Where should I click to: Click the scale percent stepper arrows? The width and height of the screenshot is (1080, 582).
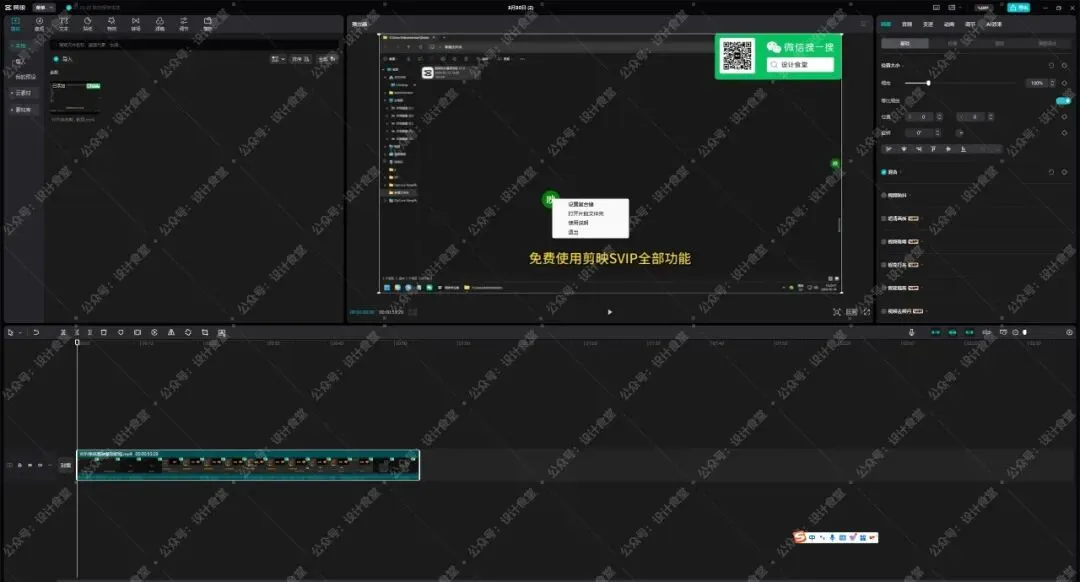tap(1052, 83)
